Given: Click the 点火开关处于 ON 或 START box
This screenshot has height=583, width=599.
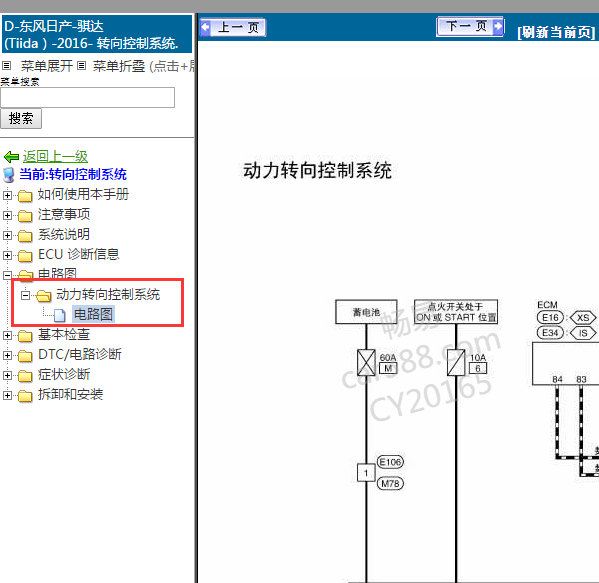Looking at the screenshot, I should click(456, 312).
